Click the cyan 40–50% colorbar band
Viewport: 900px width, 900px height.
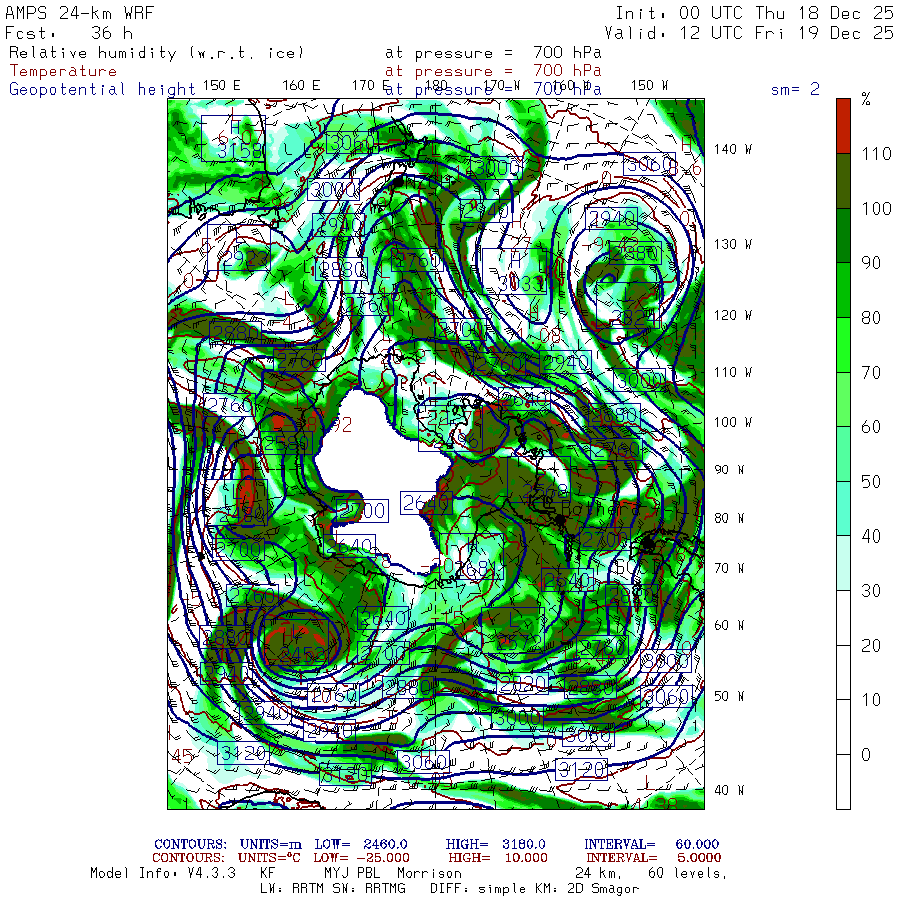tap(843, 508)
